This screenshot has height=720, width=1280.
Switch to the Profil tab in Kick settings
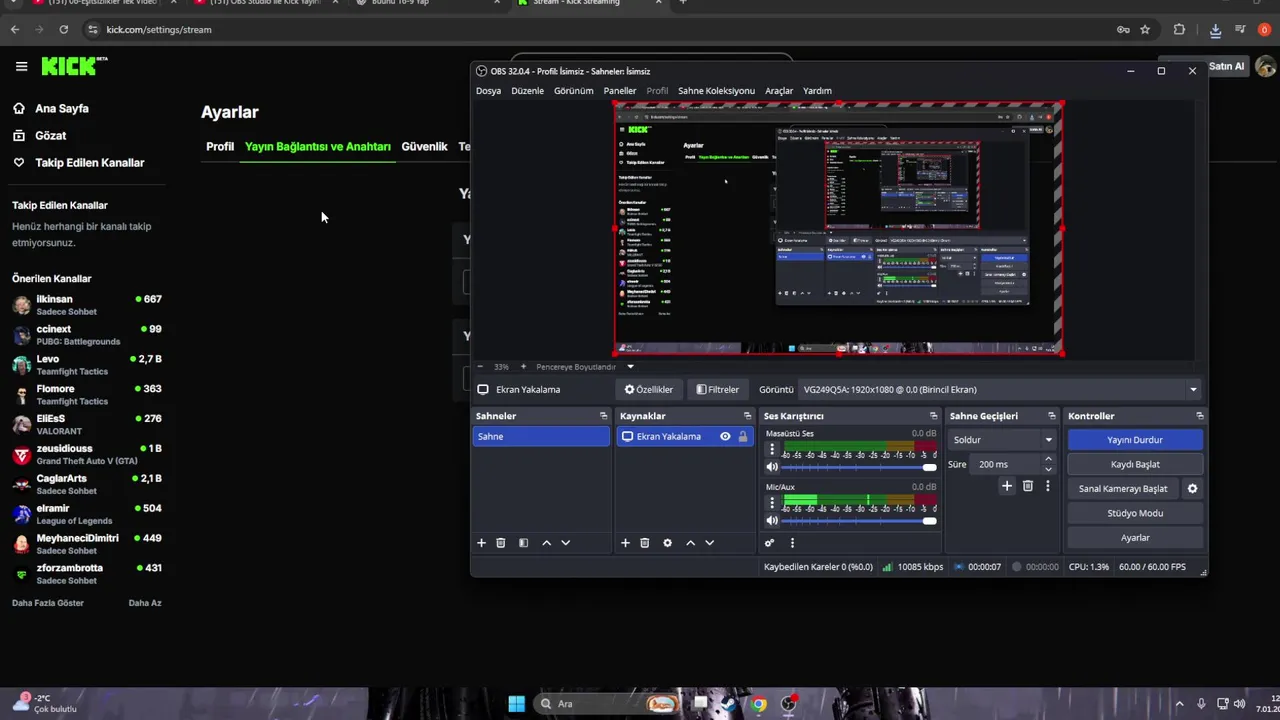click(220, 146)
